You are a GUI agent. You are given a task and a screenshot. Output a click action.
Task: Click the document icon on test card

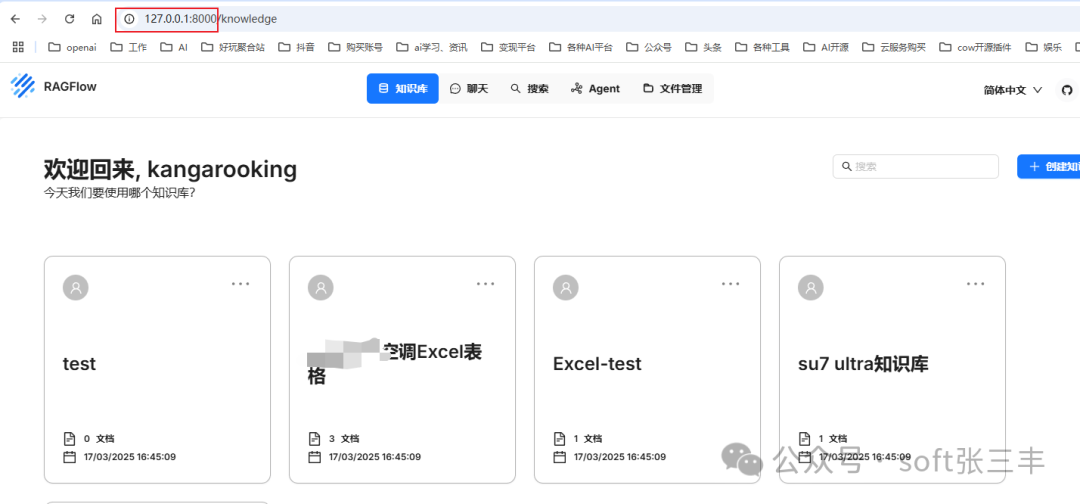click(69, 439)
